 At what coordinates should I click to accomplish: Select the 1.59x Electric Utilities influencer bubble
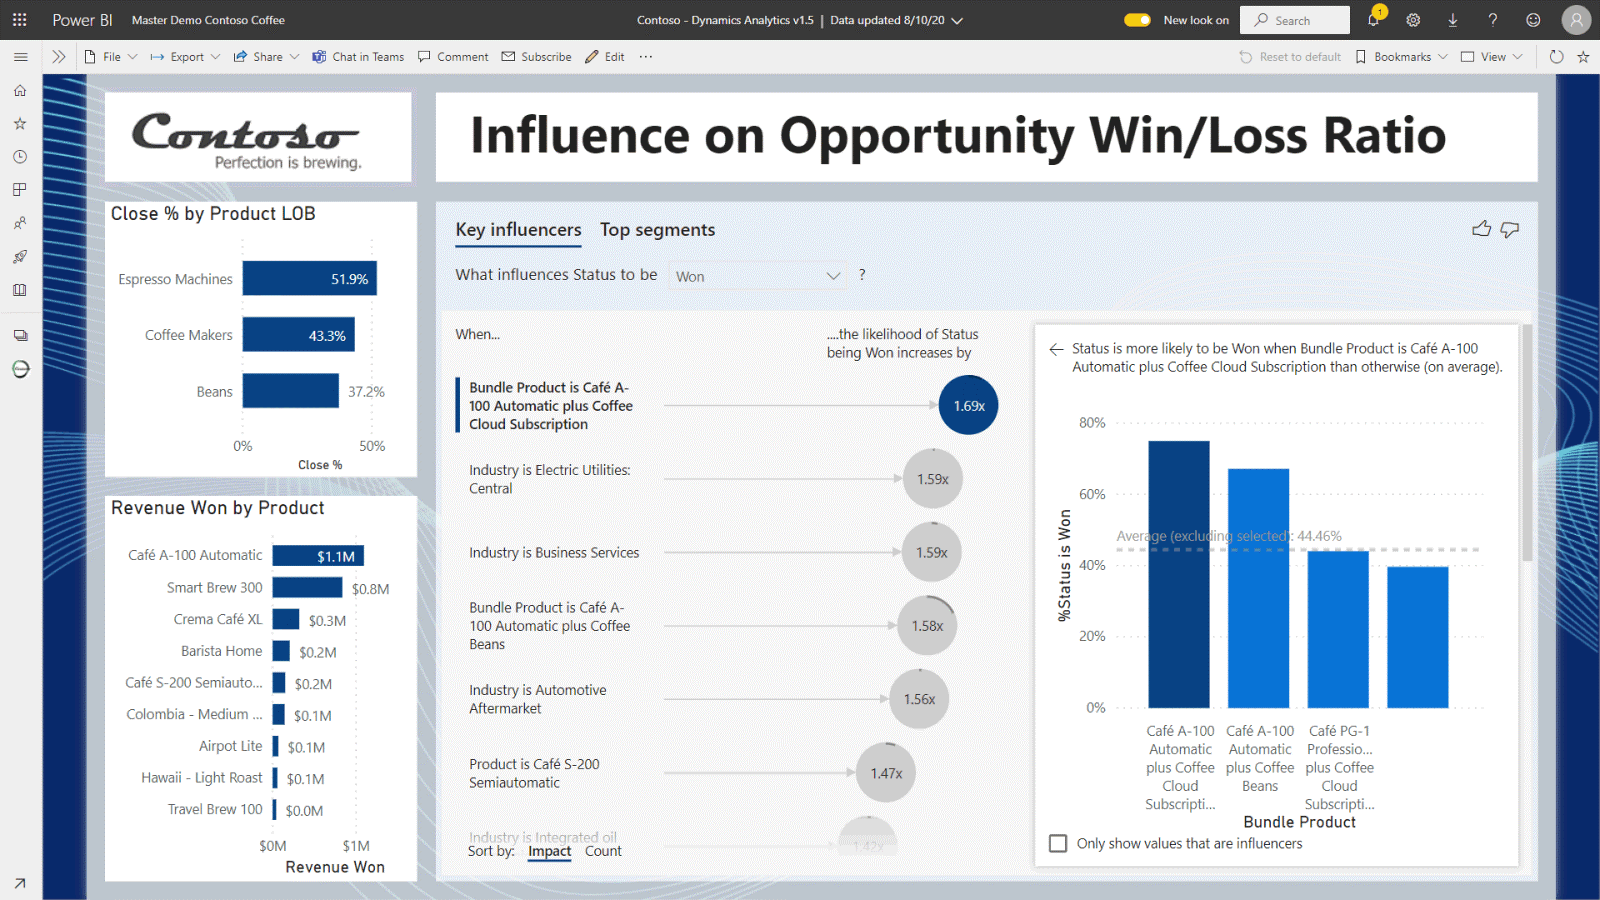click(932, 479)
